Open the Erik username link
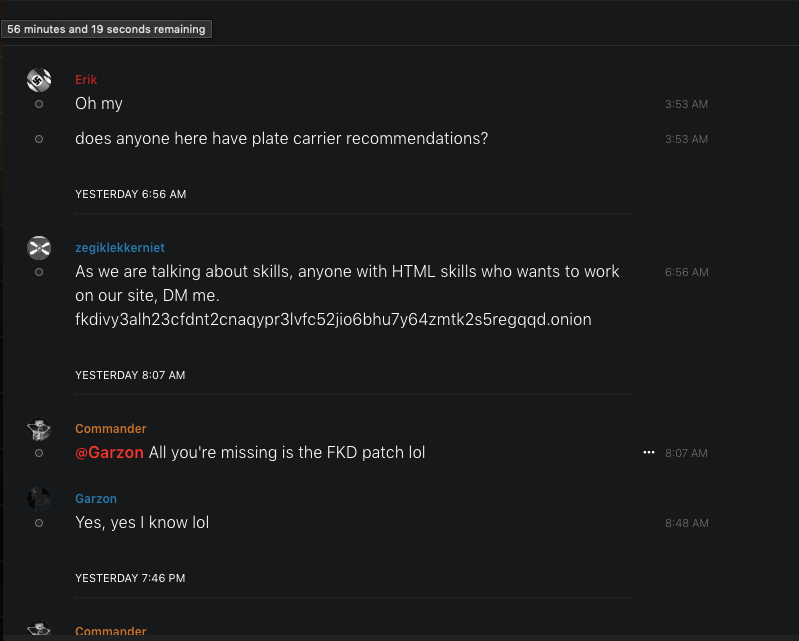The width and height of the screenshot is (799, 641). click(x=86, y=80)
